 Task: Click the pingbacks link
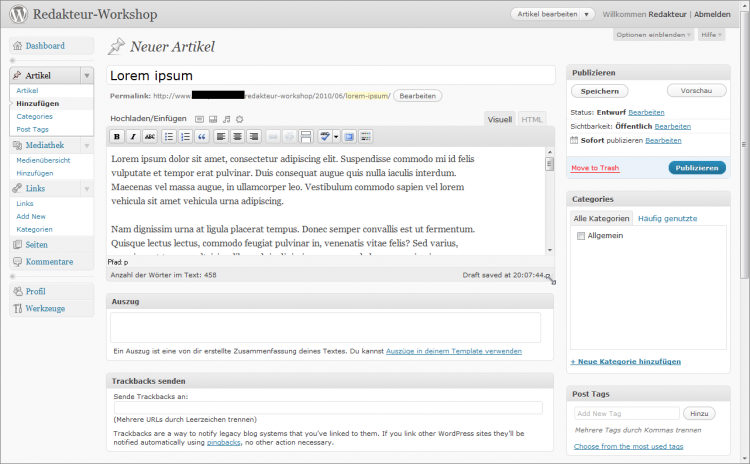coord(223,442)
